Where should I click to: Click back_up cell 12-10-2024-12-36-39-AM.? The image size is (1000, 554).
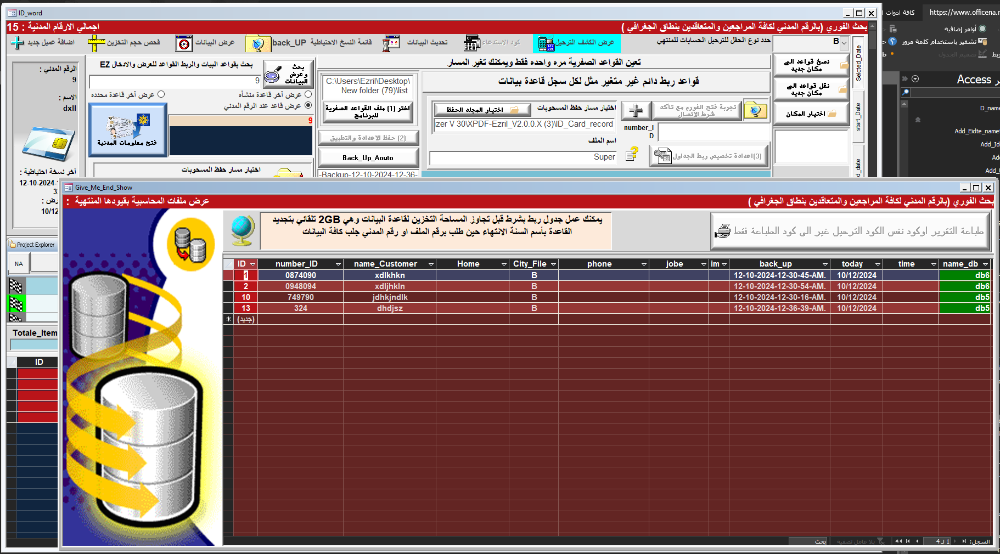[x=779, y=308]
